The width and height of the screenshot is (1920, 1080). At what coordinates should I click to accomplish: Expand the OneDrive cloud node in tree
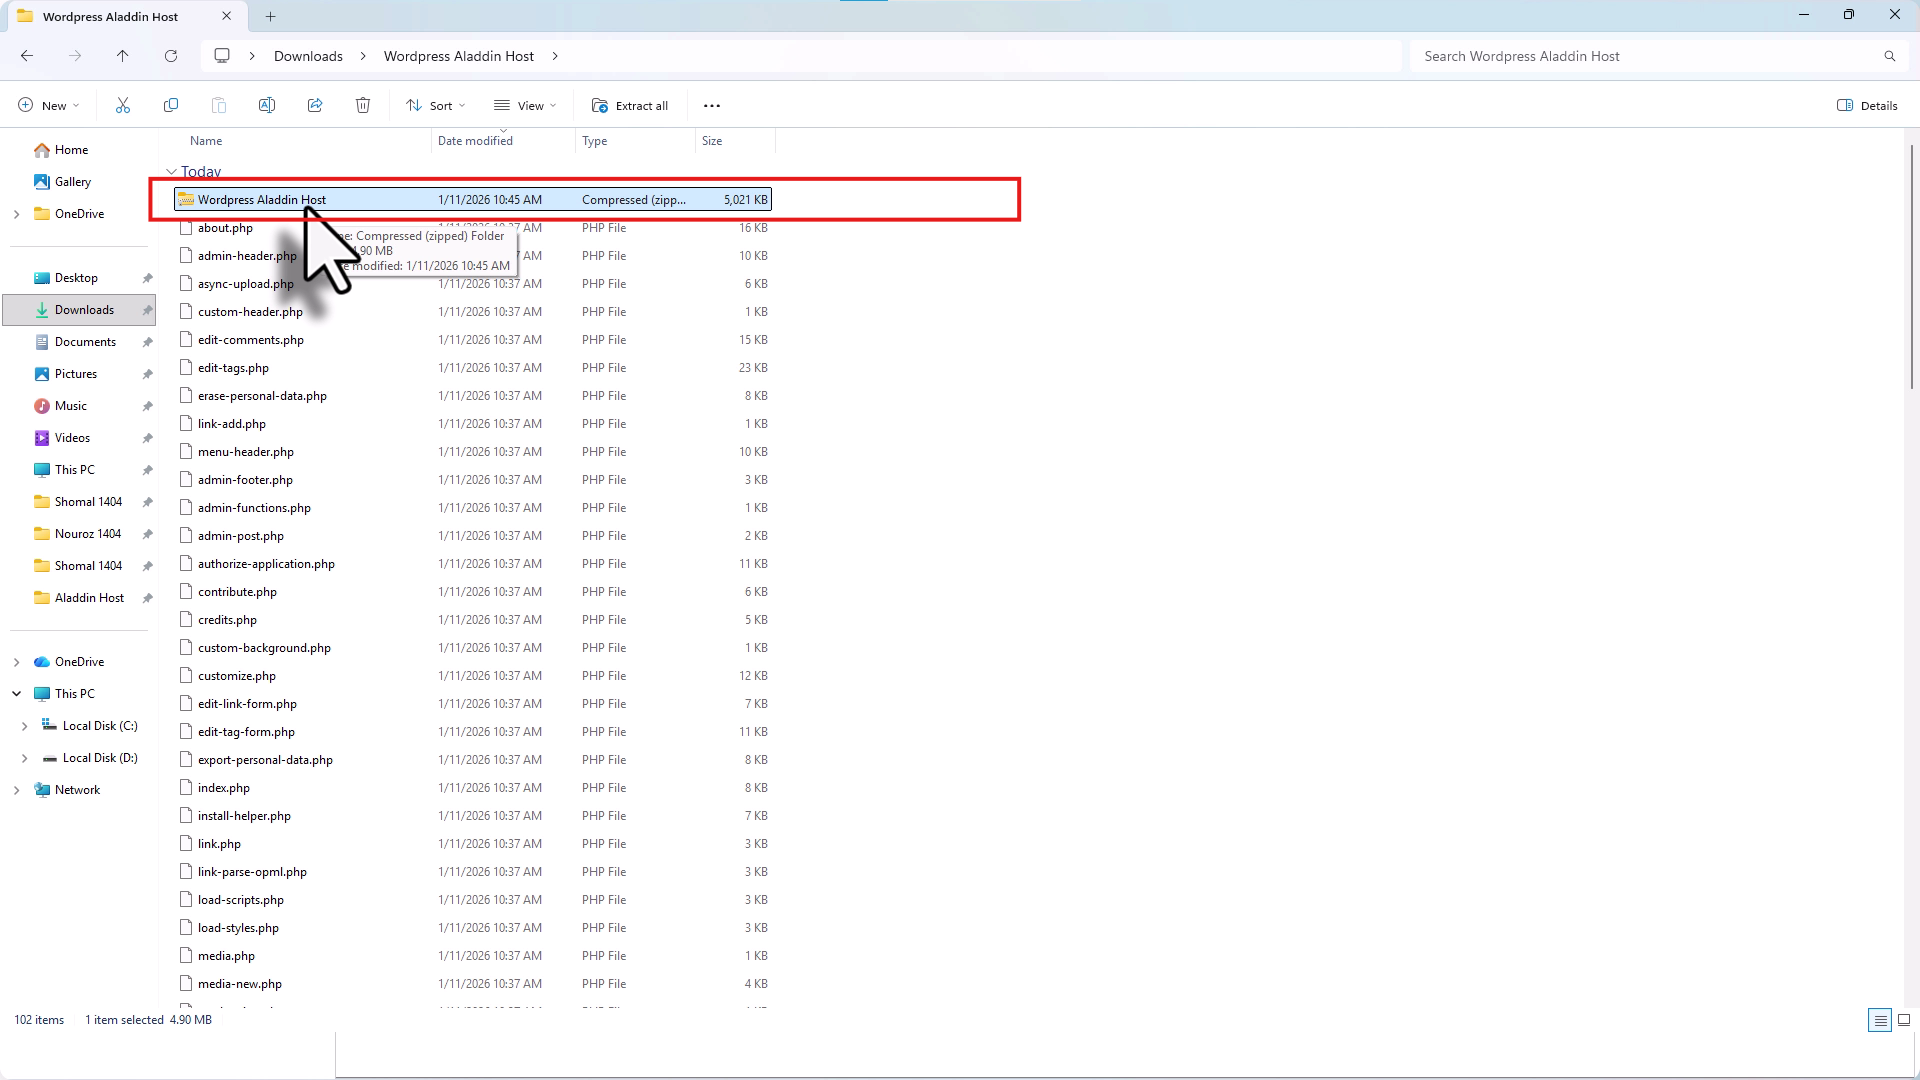[16, 662]
